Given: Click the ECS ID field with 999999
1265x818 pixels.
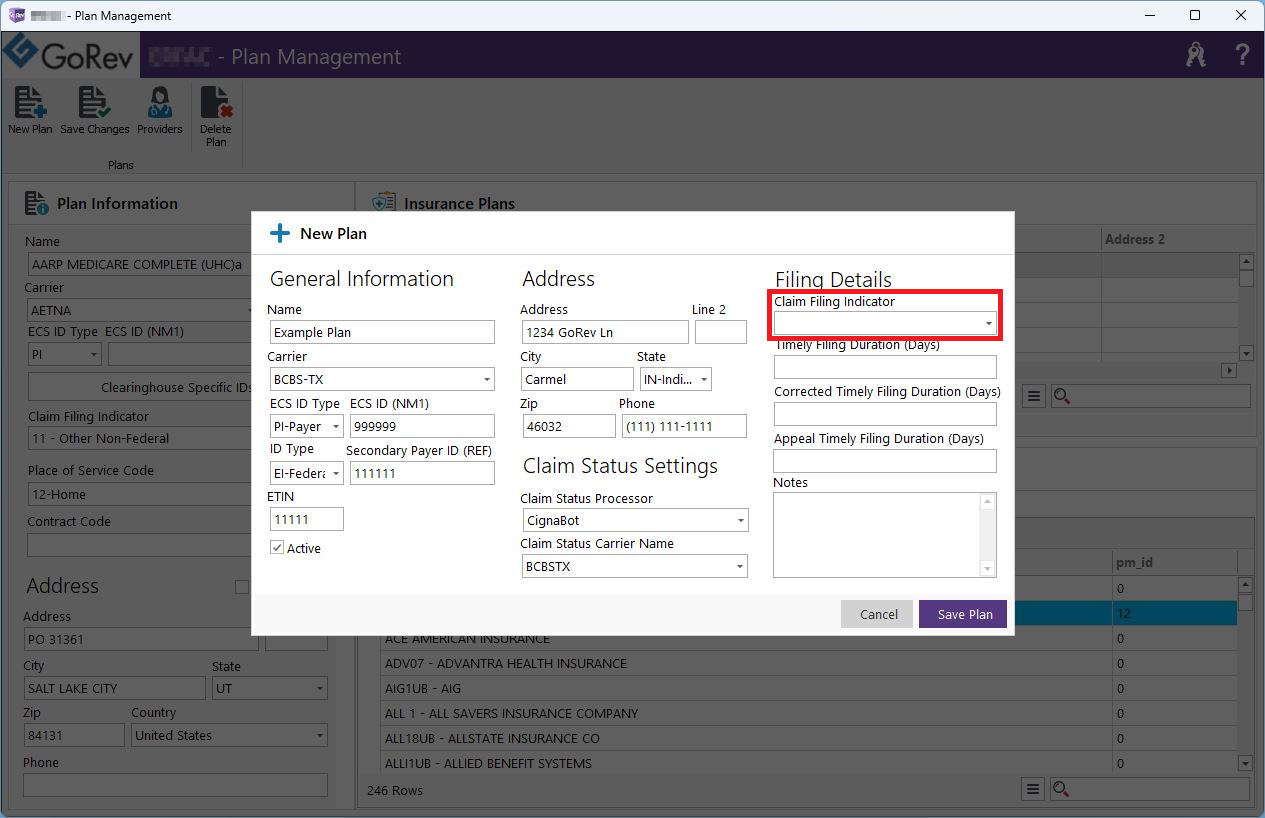Looking at the screenshot, I should tap(422, 426).
